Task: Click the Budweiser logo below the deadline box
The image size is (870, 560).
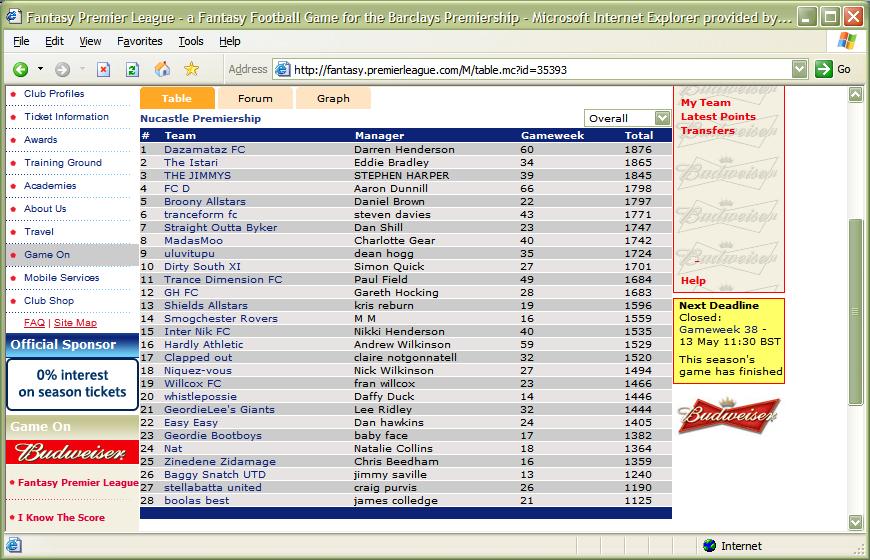Action: pyautogui.click(x=728, y=416)
